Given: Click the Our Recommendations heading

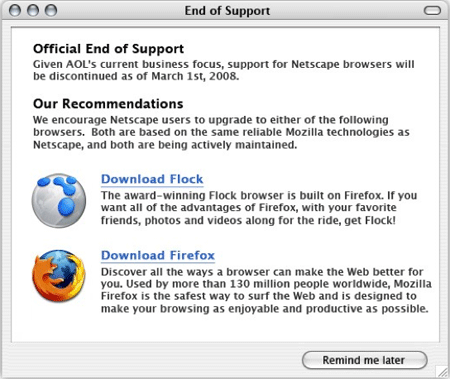Looking at the screenshot, I should (108, 104).
